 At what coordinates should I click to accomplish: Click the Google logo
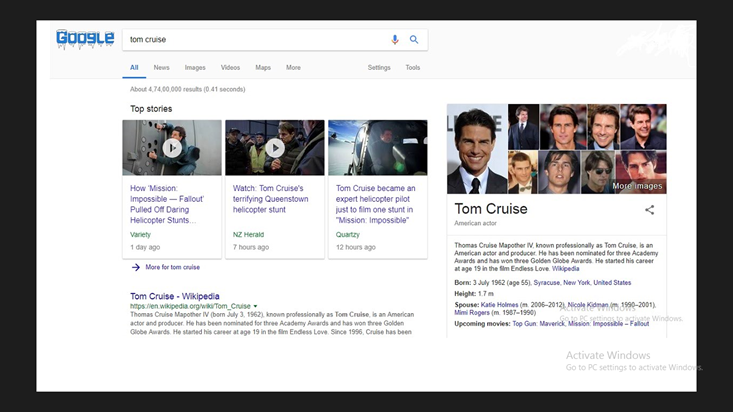[x=84, y=39]
